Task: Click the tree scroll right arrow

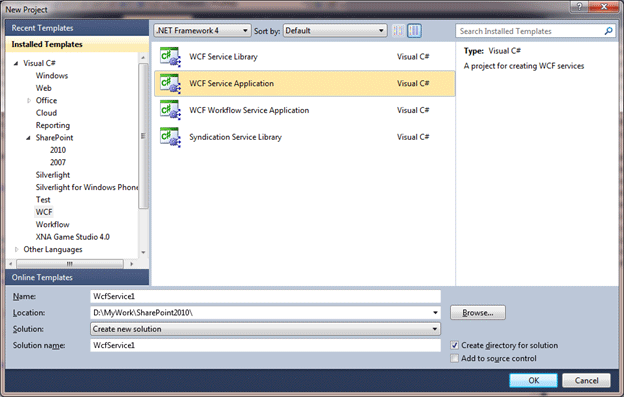Action: point(131,264)
